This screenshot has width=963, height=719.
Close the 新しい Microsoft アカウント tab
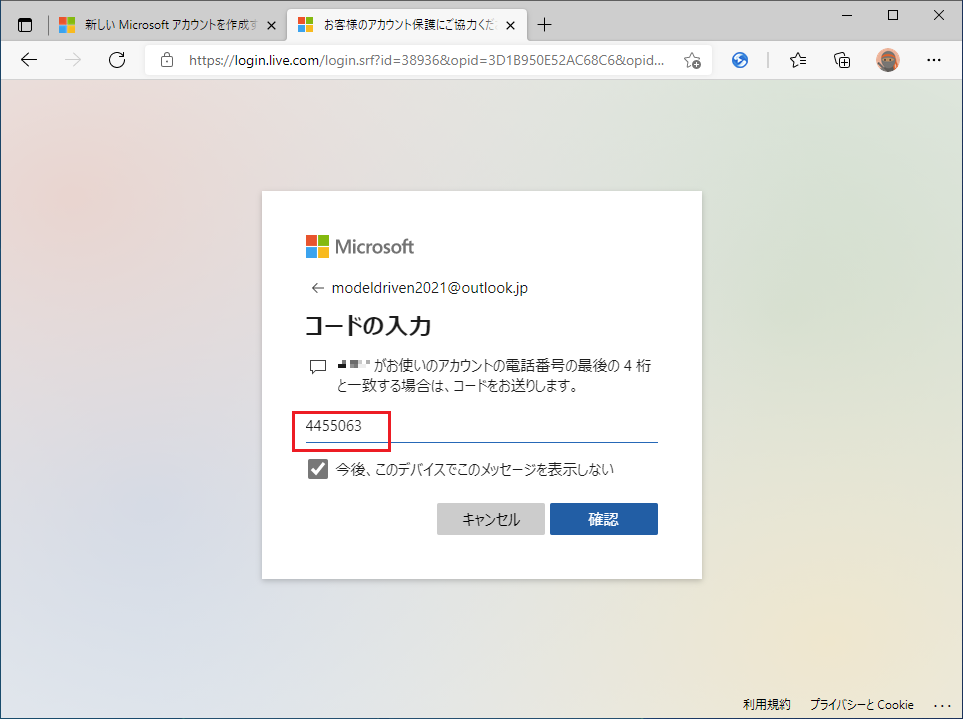271,26
